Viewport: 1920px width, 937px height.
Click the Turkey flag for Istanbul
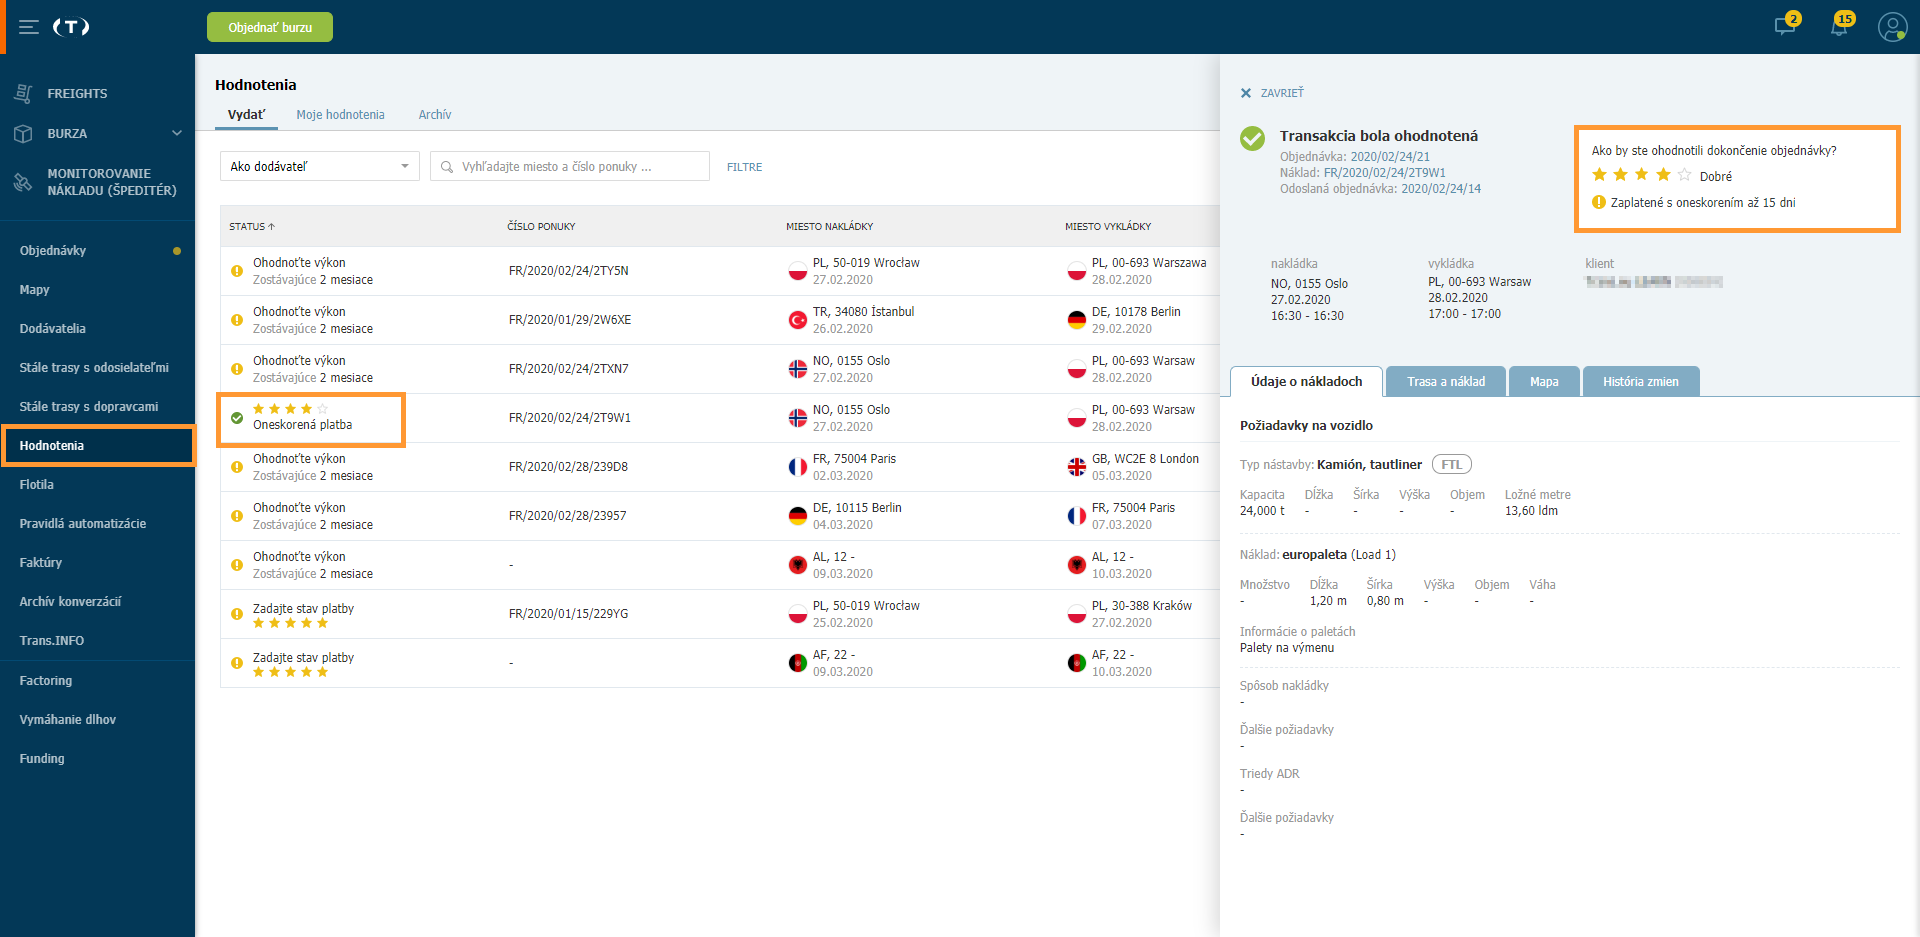pyautogui.click(x=798, y=320)
